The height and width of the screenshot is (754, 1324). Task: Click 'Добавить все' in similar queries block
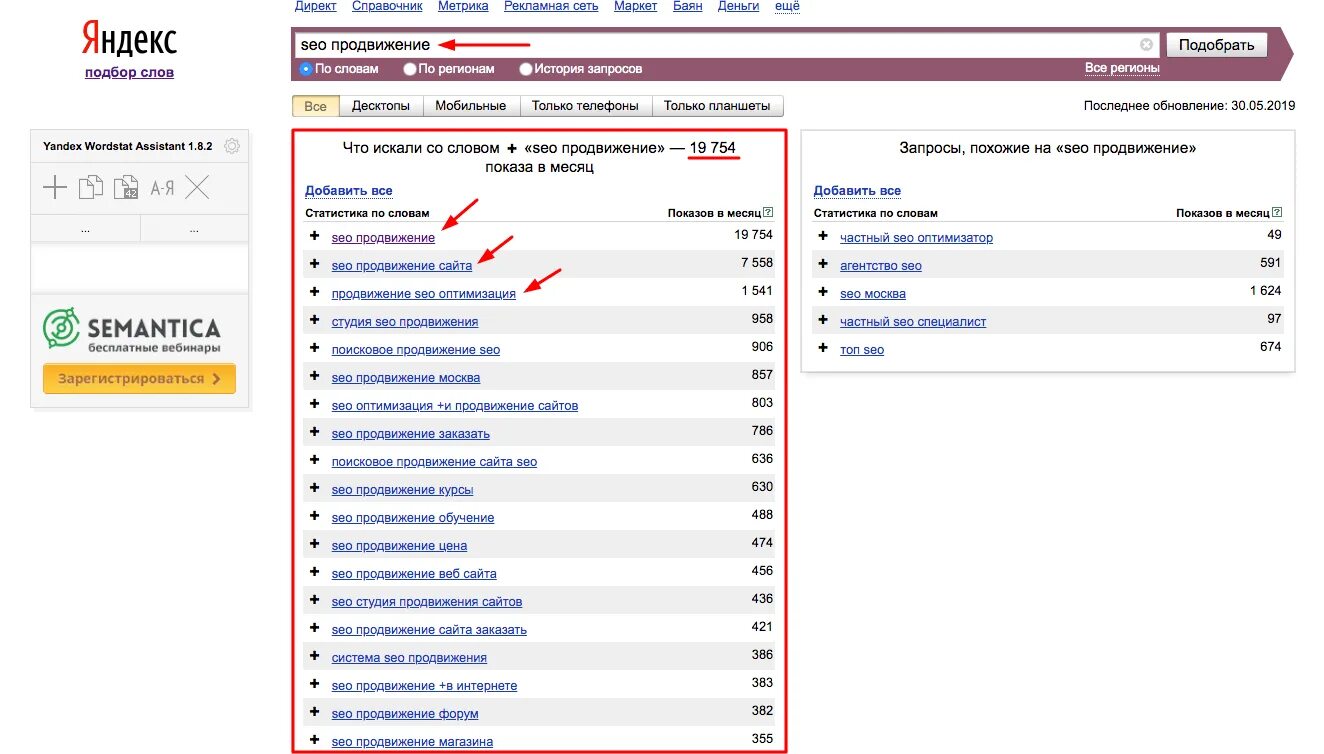coord(857,190)
